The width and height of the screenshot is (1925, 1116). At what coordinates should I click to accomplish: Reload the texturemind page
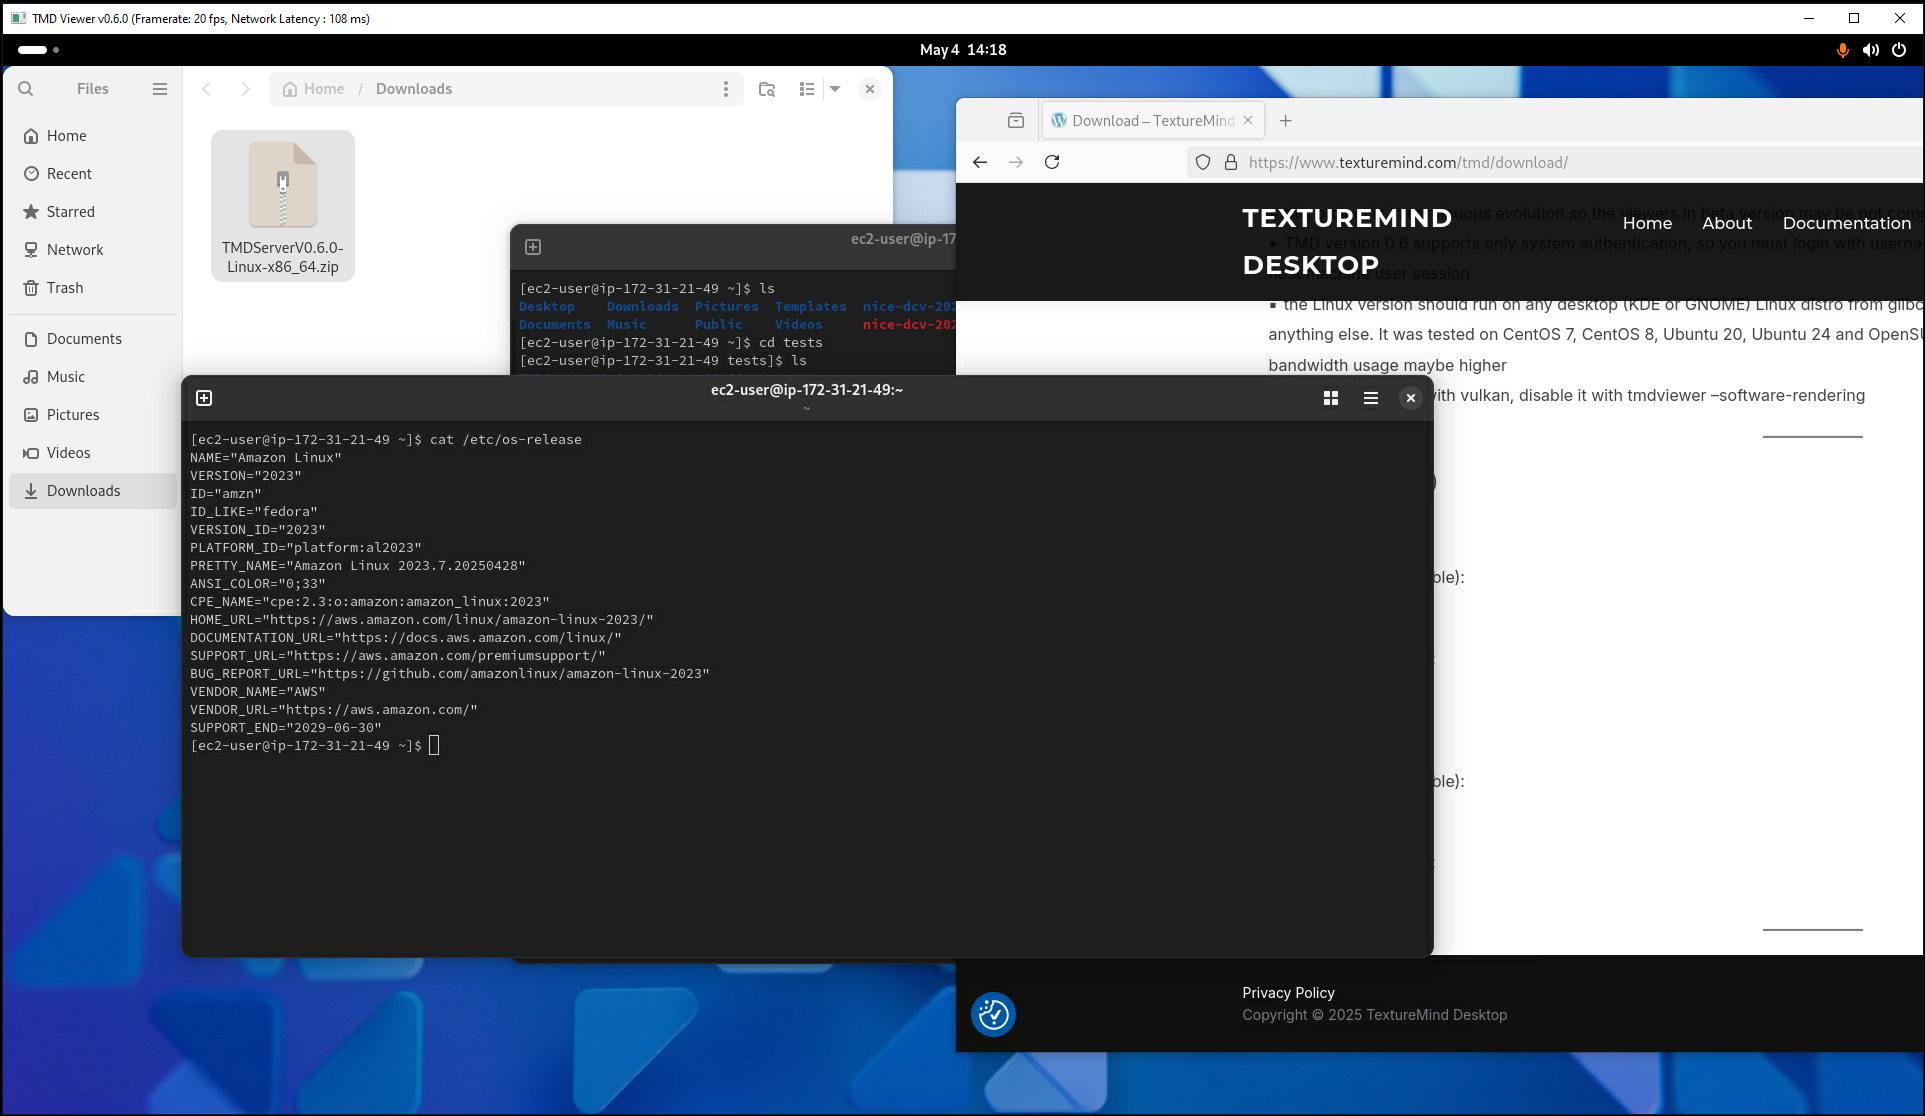1052,162
